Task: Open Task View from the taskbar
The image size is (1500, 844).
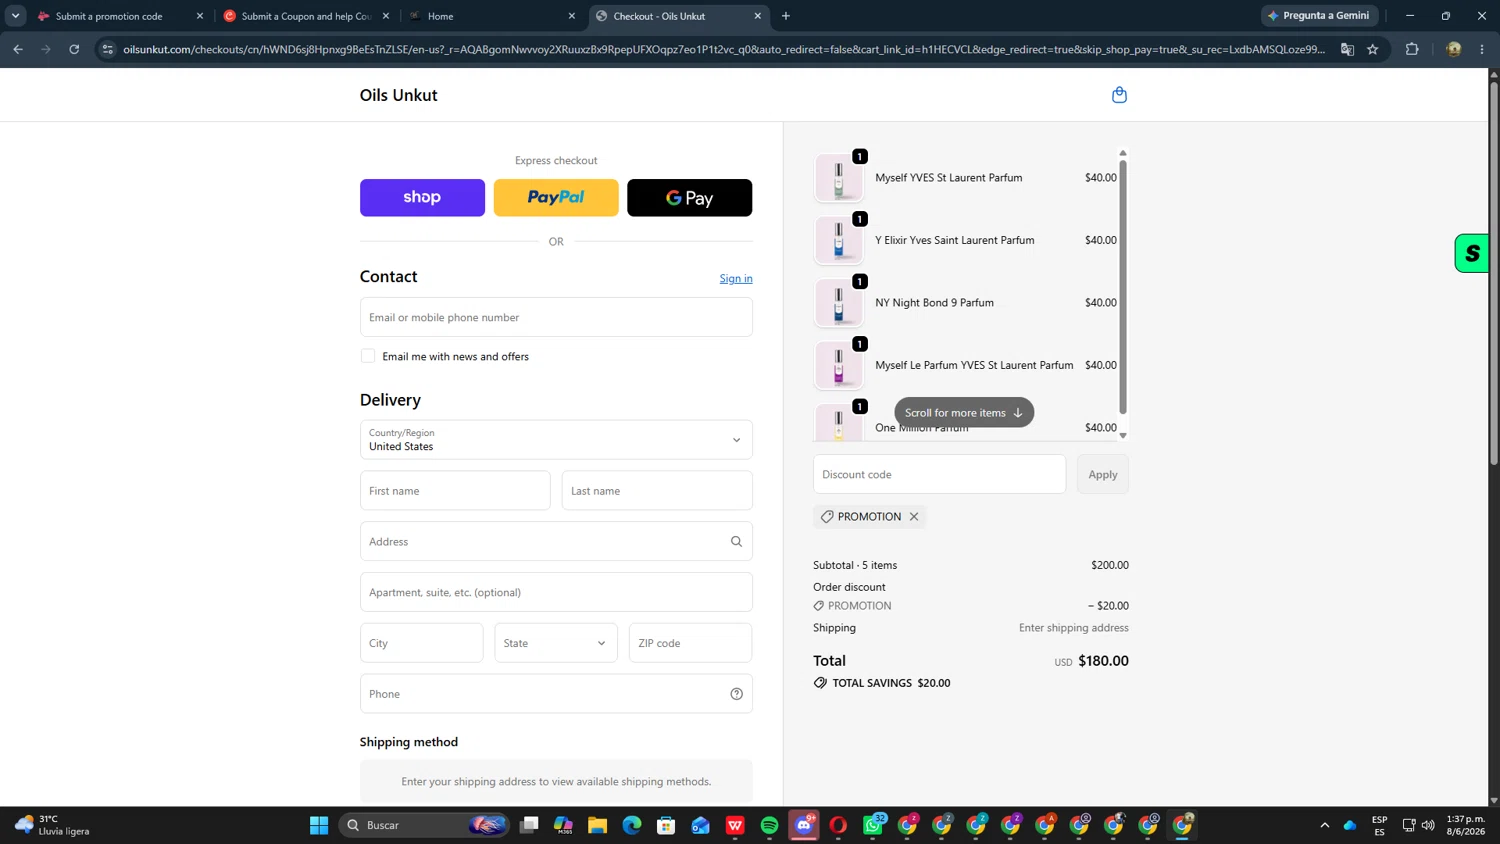Action: coord(529,825)
